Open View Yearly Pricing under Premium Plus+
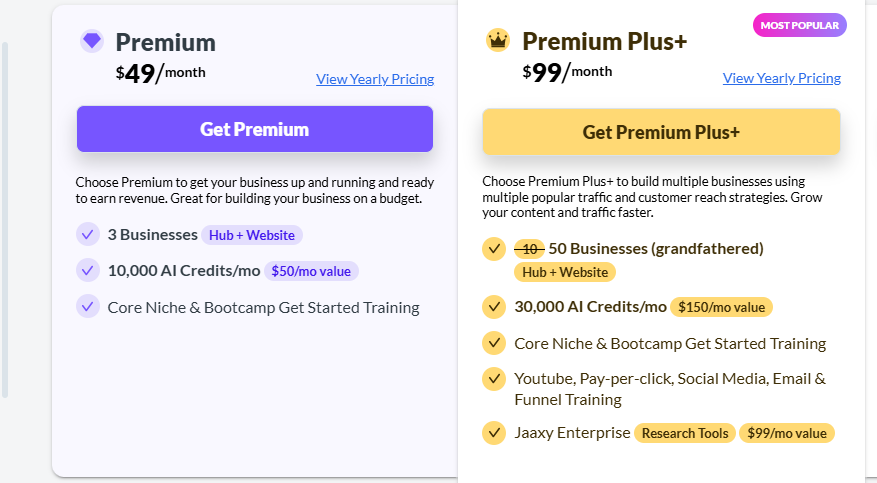This screenshot has height=483, width=877. point(781,78)
